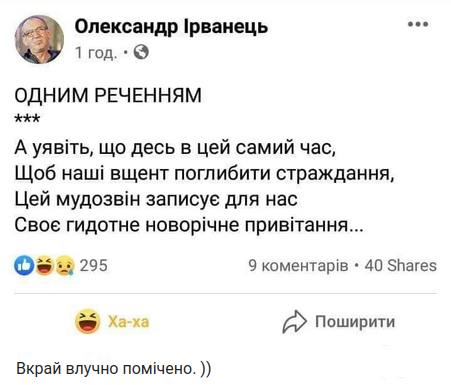Open Олександр Ірванець profile name link

click(x=171, y=26)
